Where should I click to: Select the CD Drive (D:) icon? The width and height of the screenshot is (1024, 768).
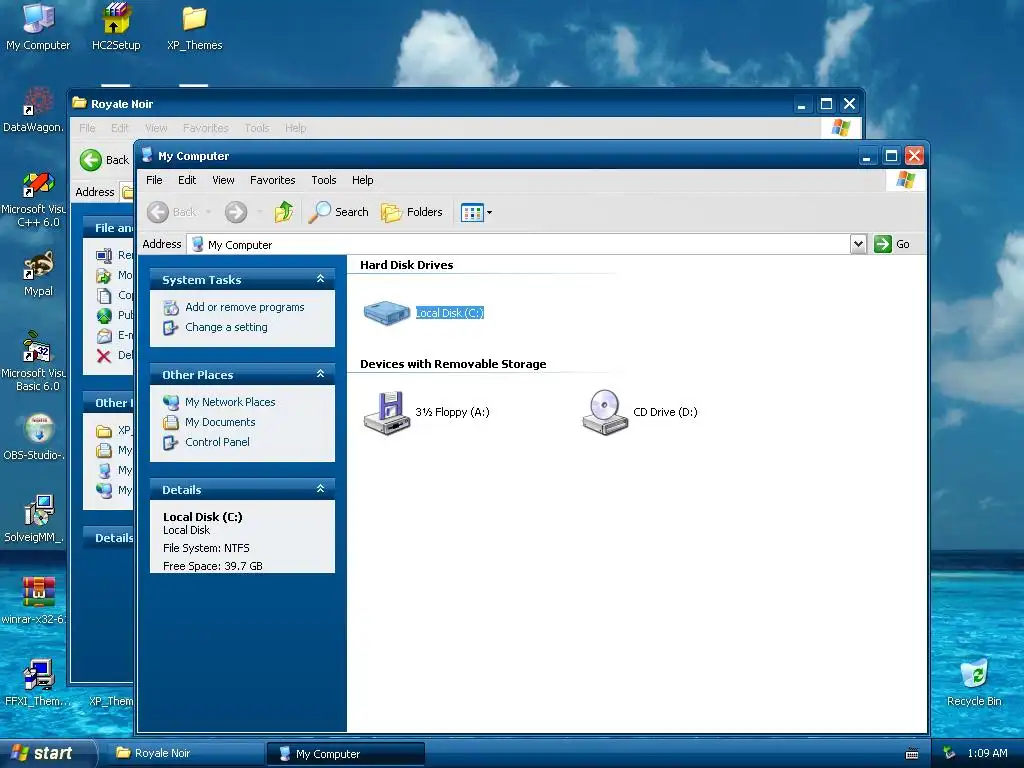605,412
